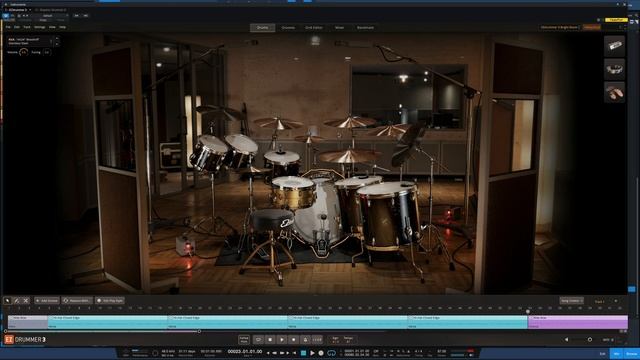Click the timeline playhead marker
Viewport: 640px width, 360px height.
[x=528, y=311]
